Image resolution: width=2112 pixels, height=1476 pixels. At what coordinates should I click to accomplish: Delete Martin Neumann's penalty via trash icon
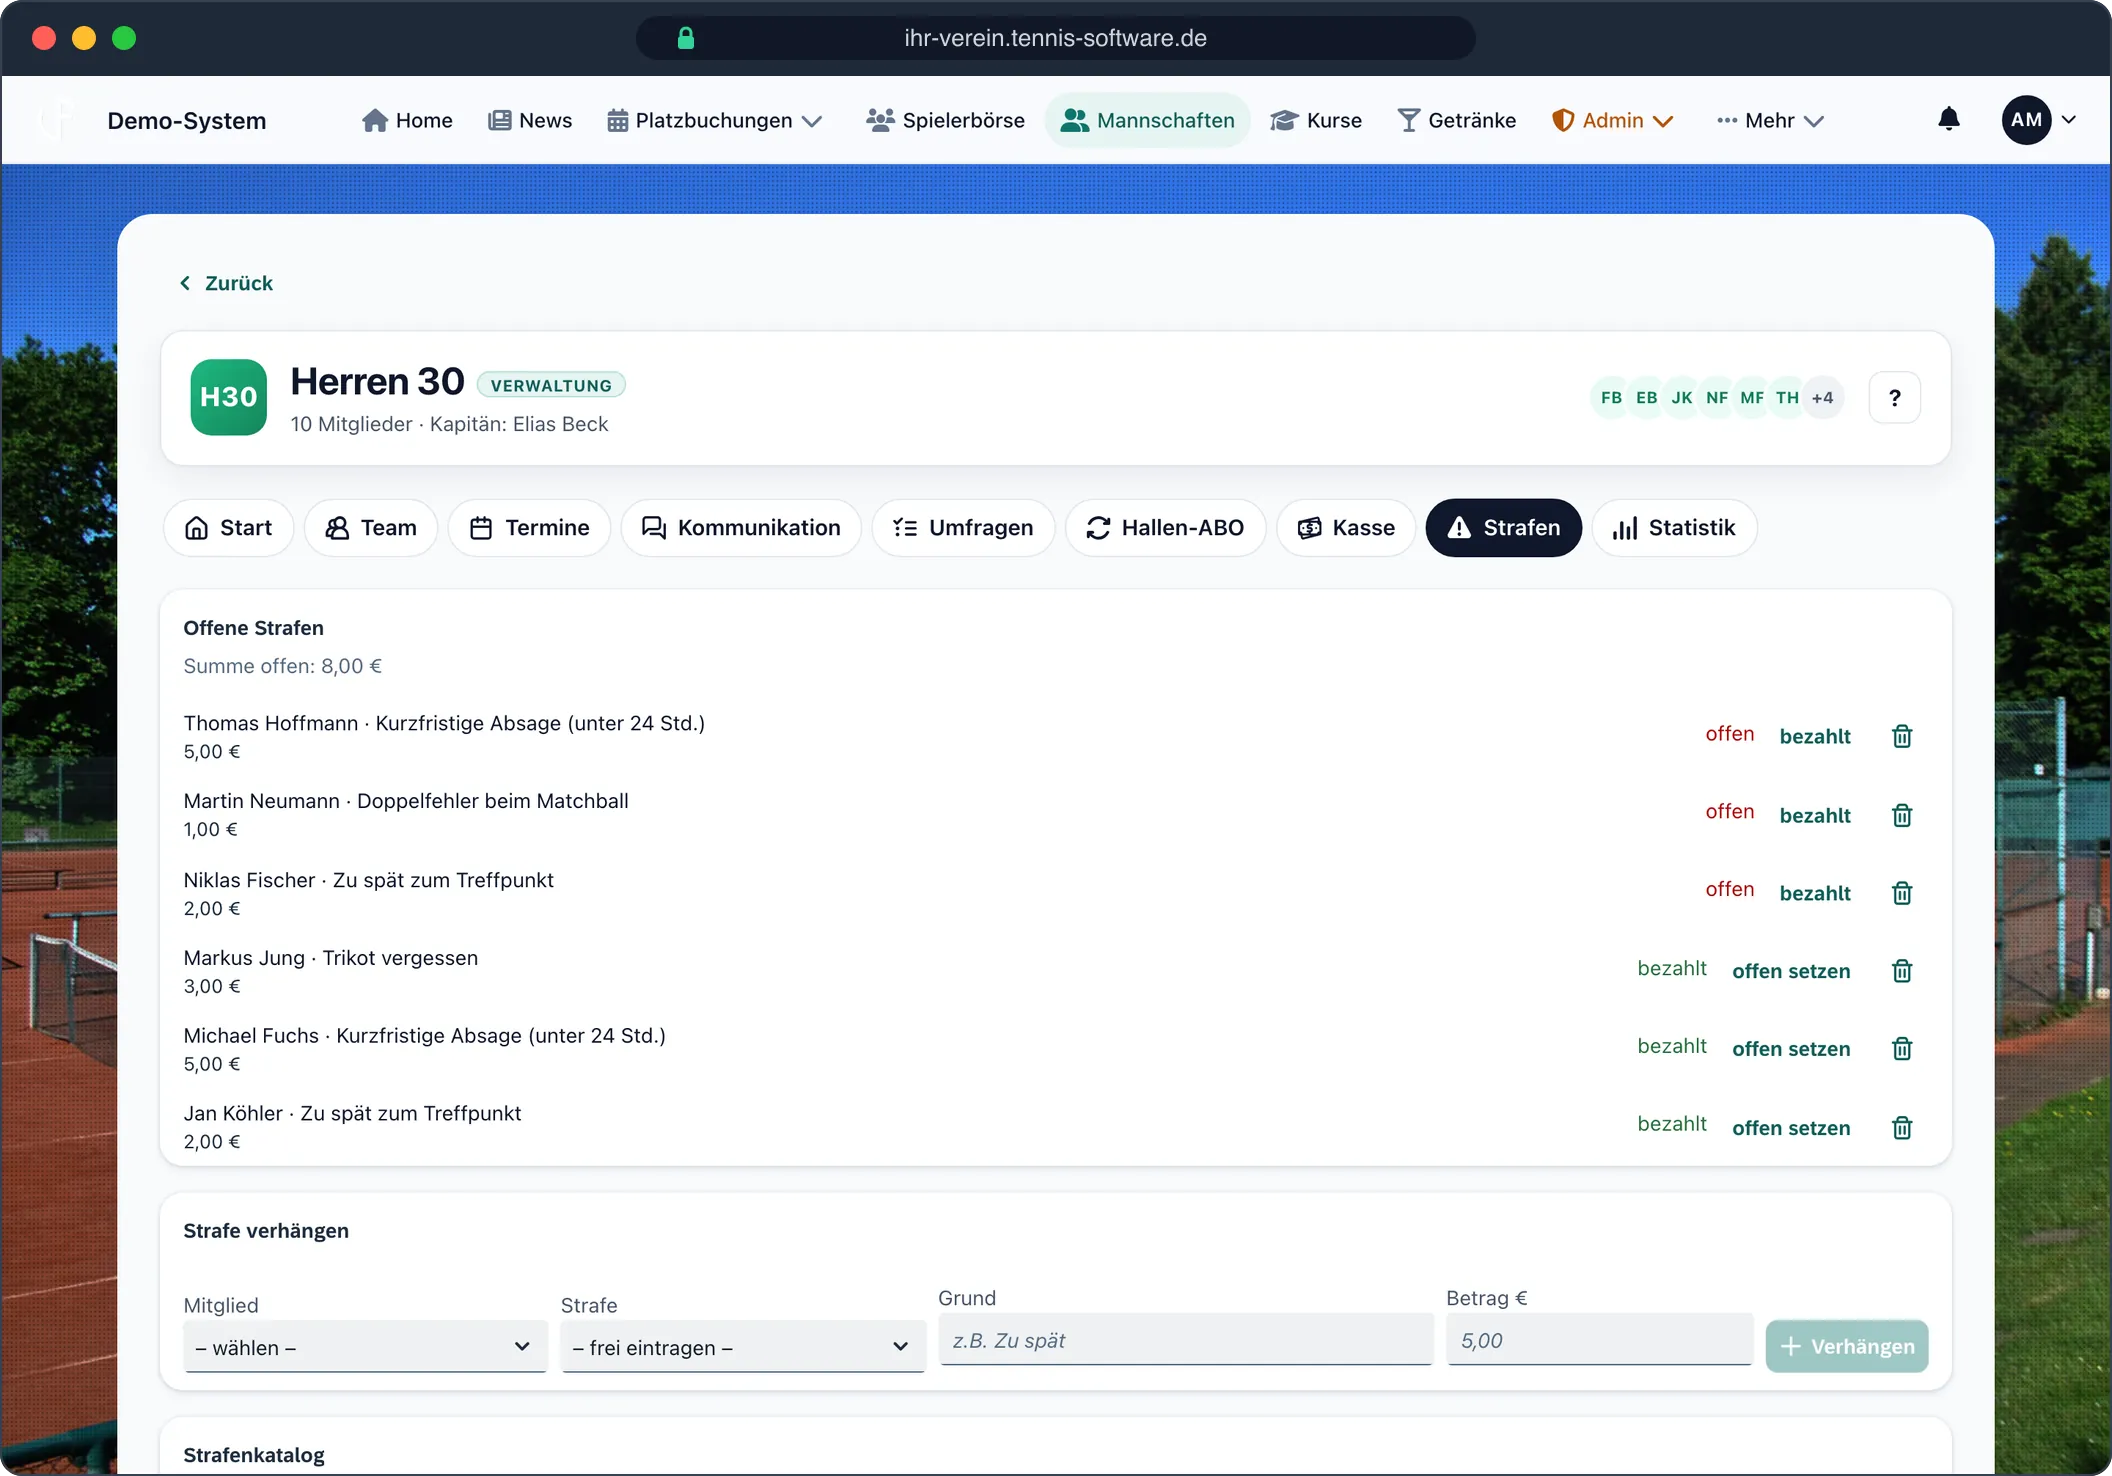(1902, 815)
